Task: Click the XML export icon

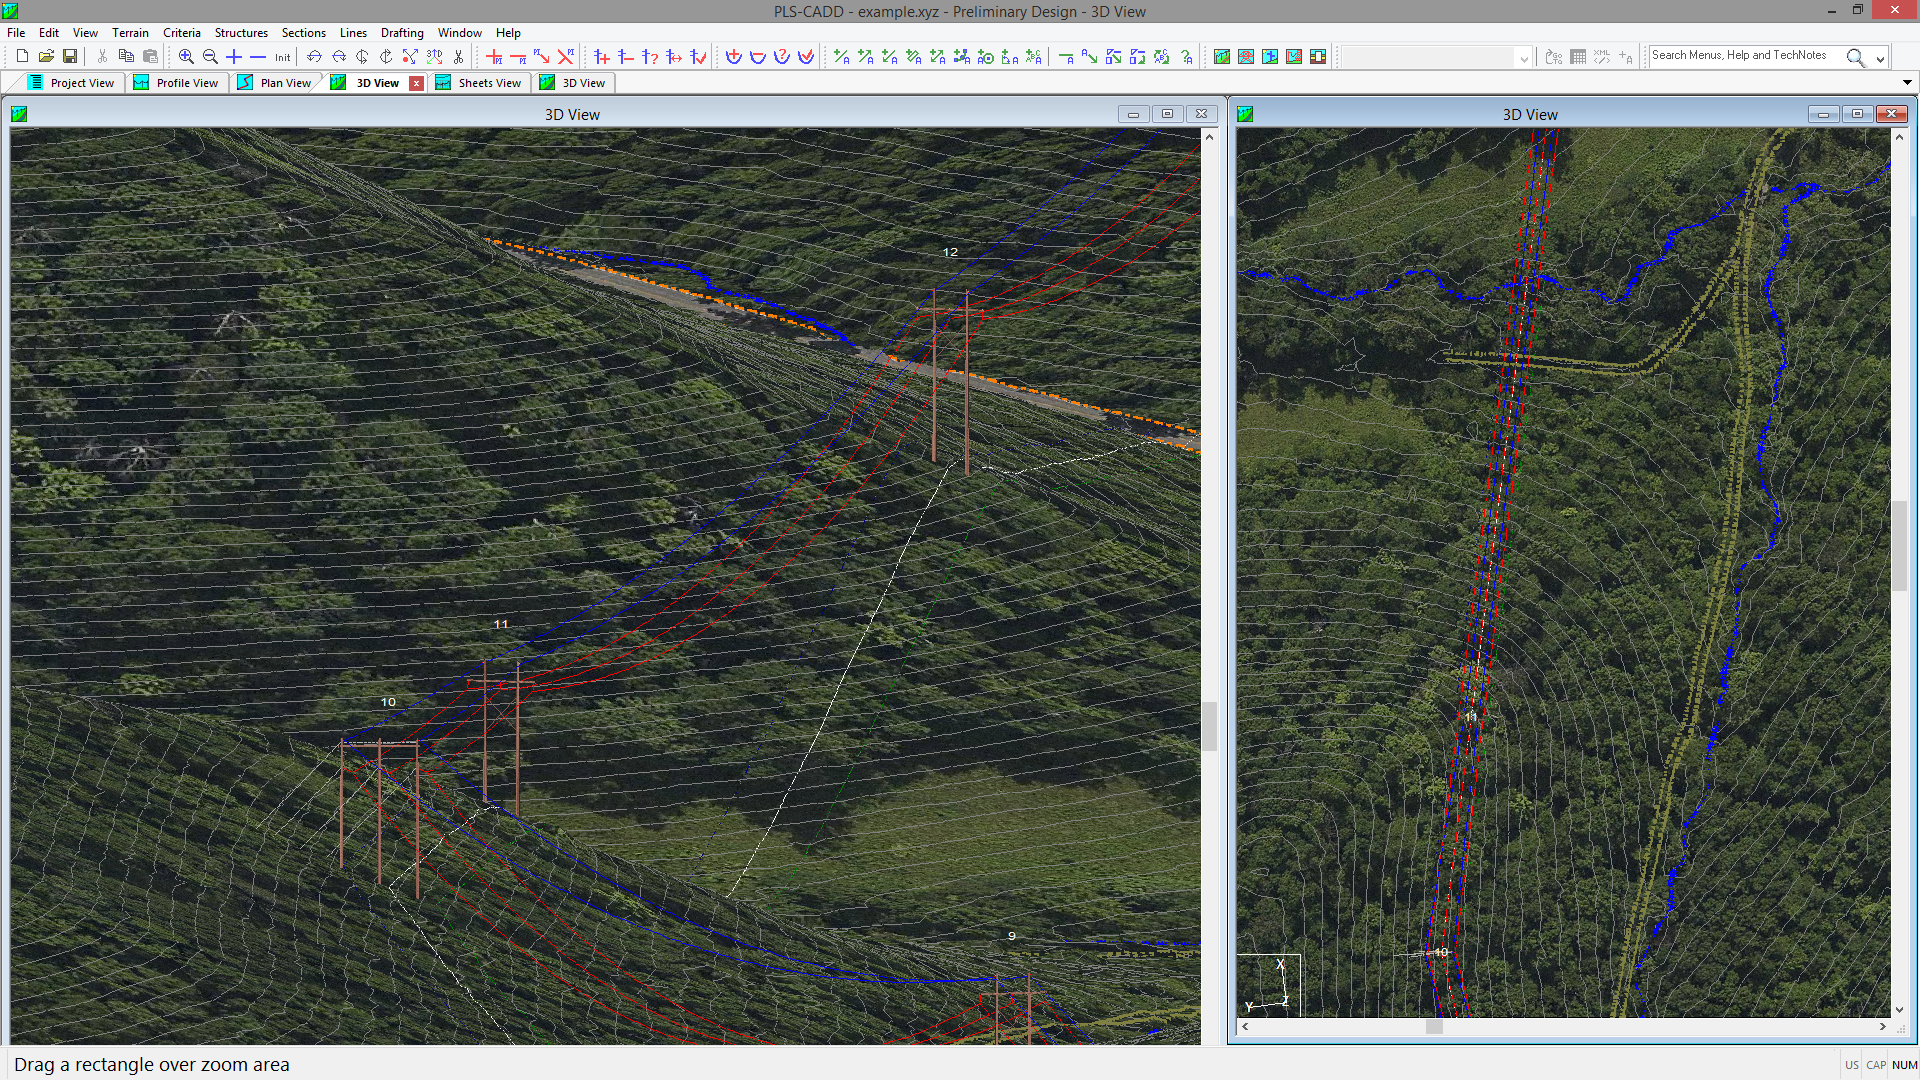Action: 1602,57
